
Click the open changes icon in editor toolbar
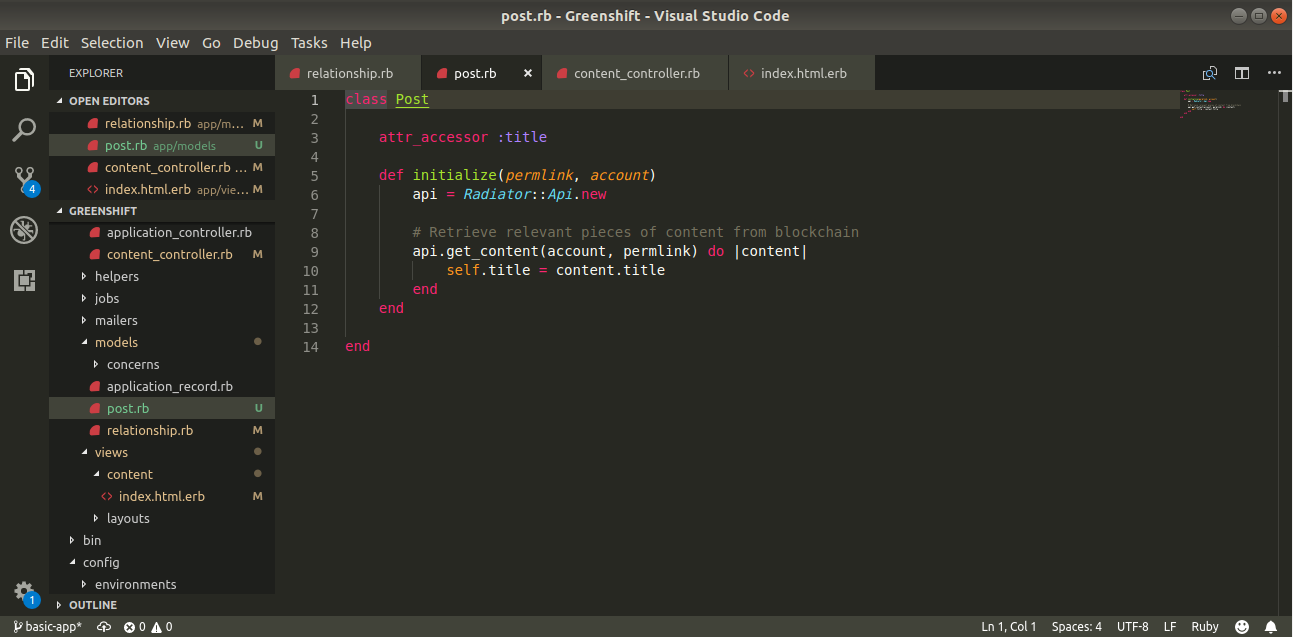tap(1210, 73)
